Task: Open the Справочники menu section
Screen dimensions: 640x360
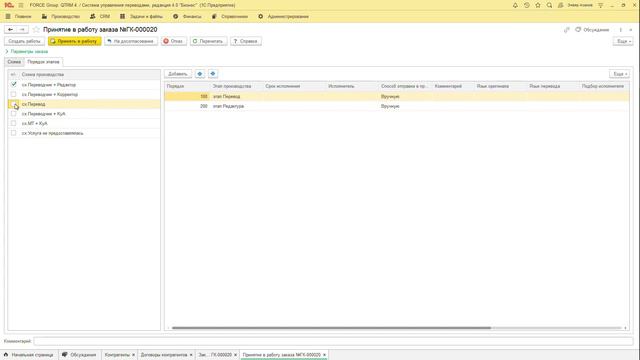Action: click(230, 16)
